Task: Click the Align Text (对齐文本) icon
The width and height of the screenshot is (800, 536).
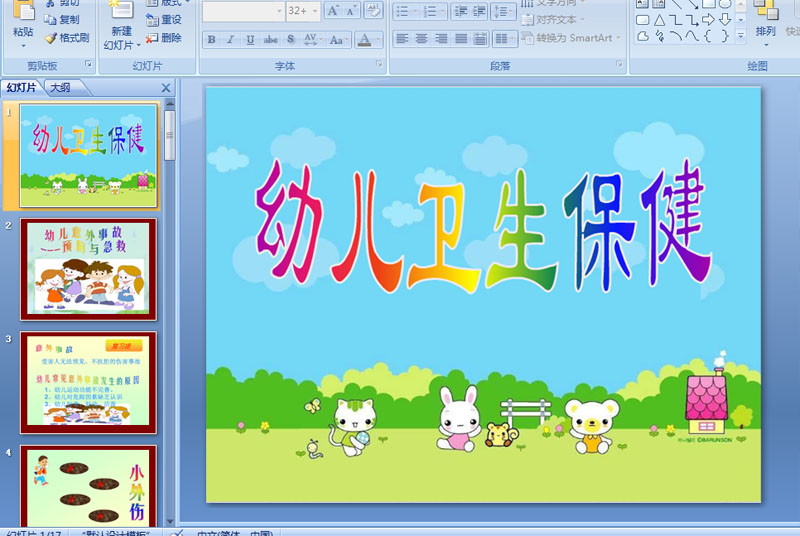Action: (528, 20)
